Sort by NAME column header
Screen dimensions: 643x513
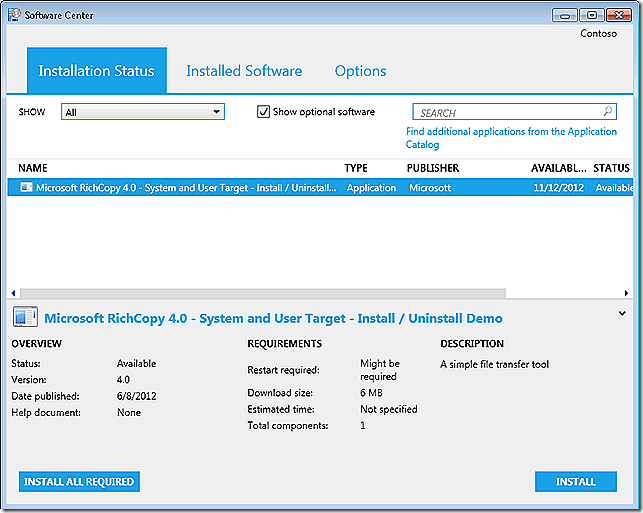33,168
